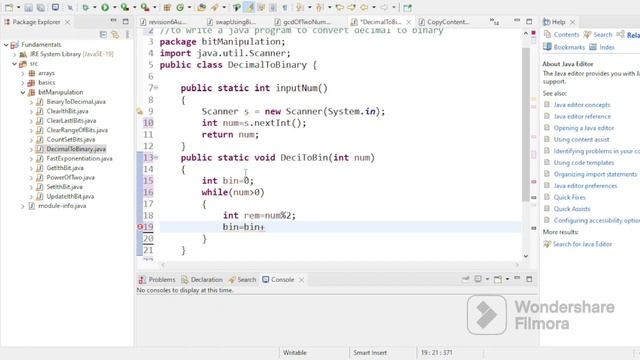The width and height of the screenshot is (640, 360).
Task: Create a New Java Package from the toolbar
Action: point(167,7)
